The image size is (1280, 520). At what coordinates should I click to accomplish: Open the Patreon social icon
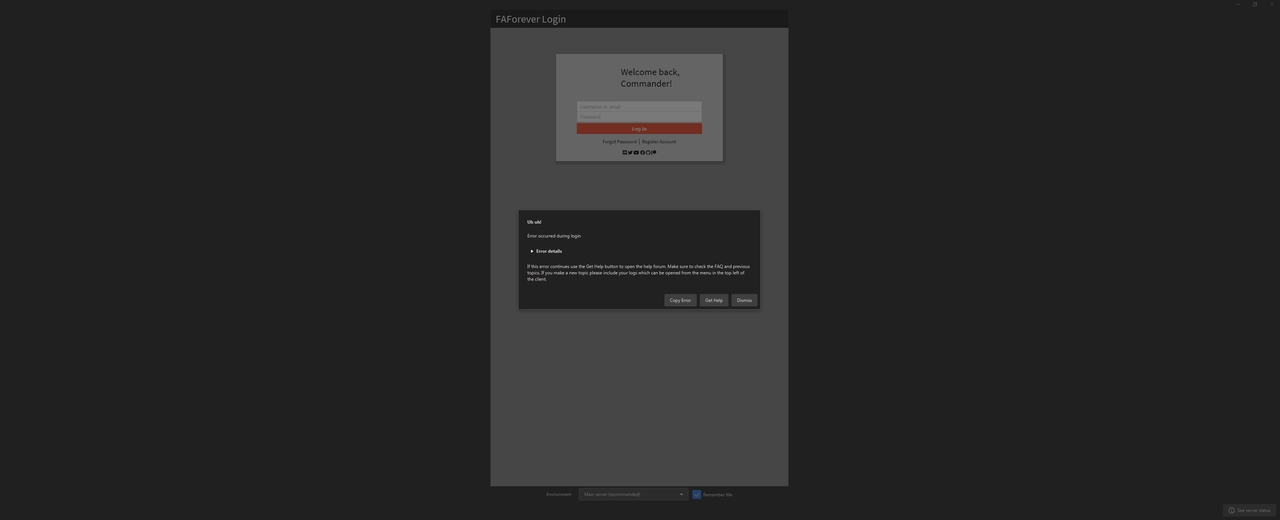coord(654,152)
